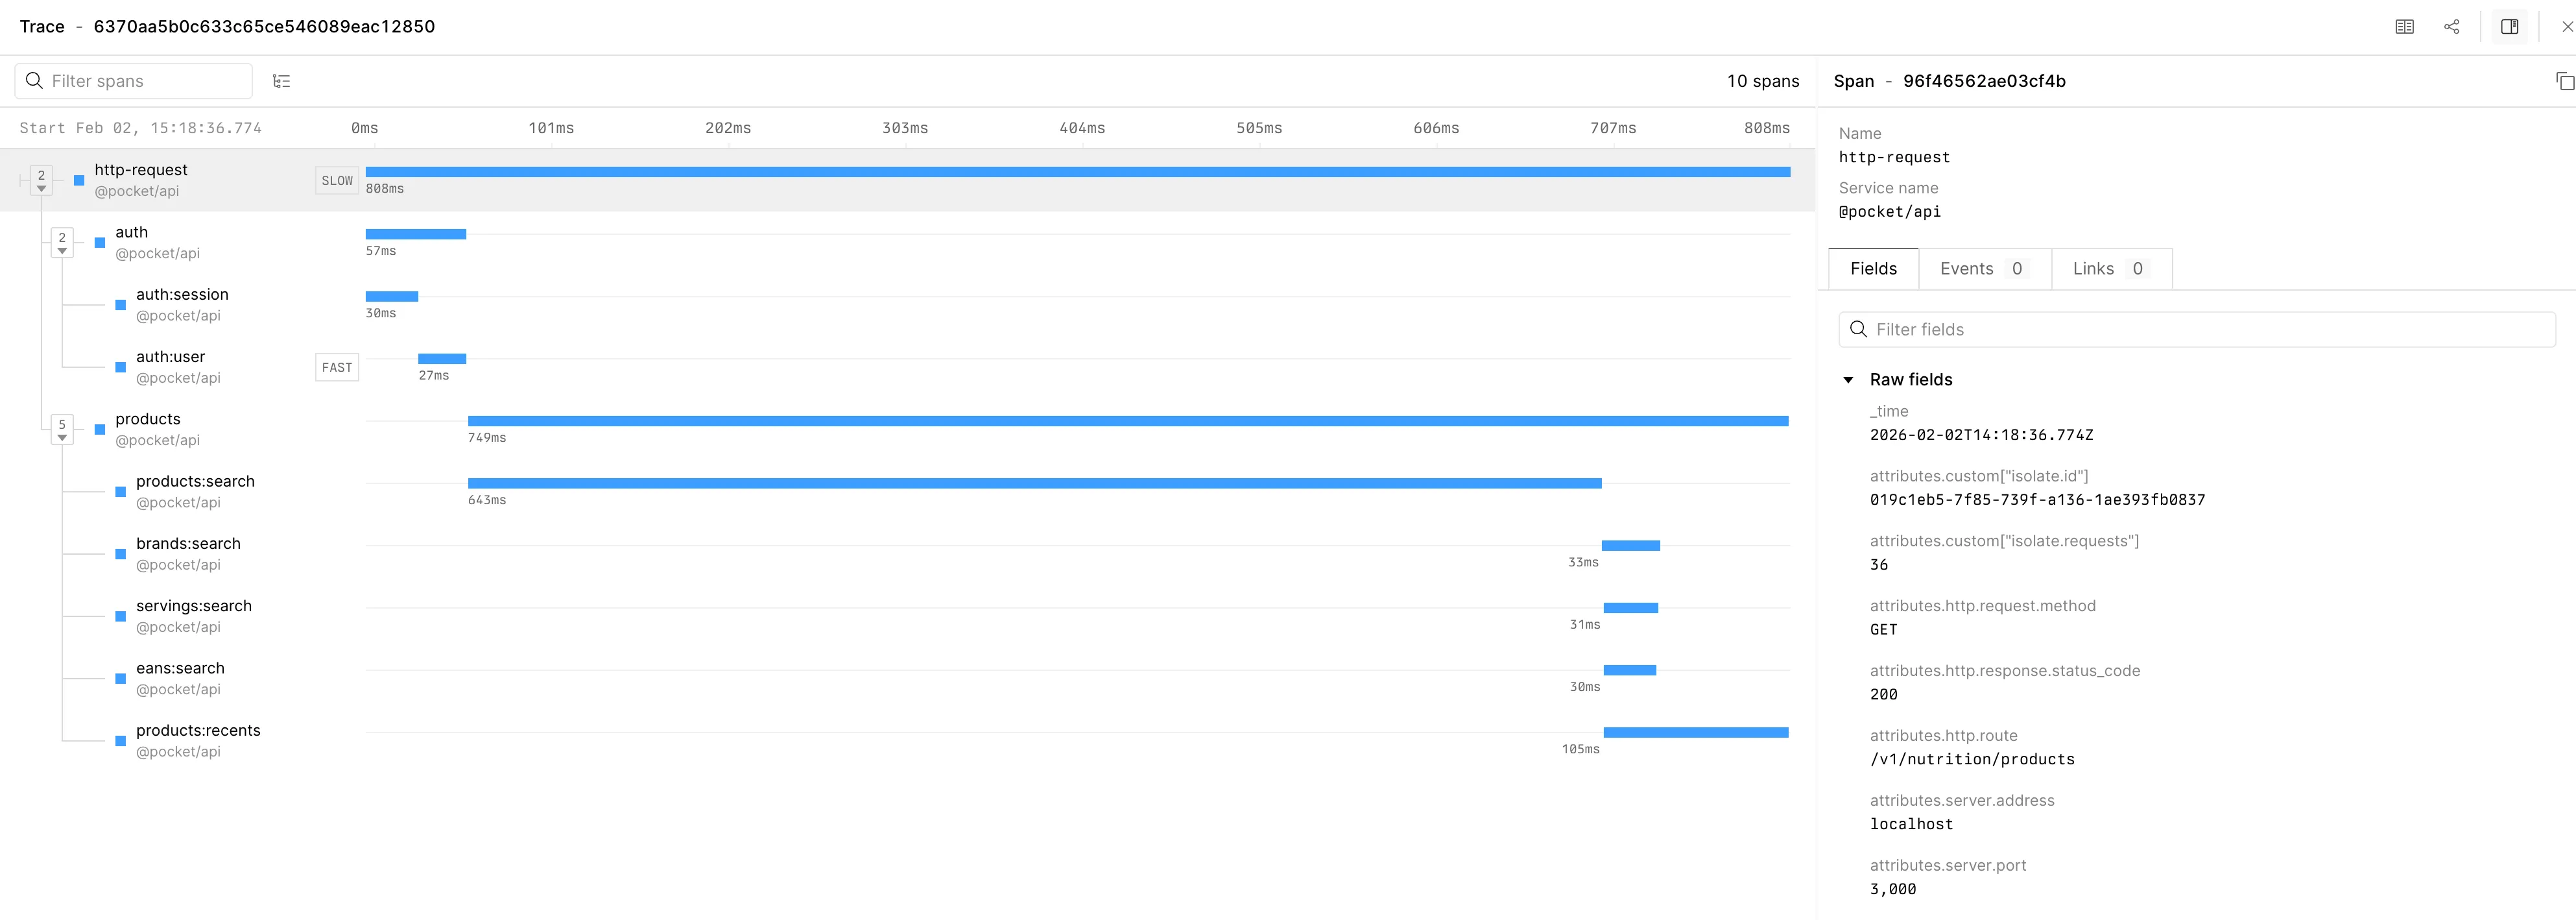Click the blue service marker beside auth:user
Image resolution: width=2576 pixels, height=920 pixels.
tap(121, 367)
